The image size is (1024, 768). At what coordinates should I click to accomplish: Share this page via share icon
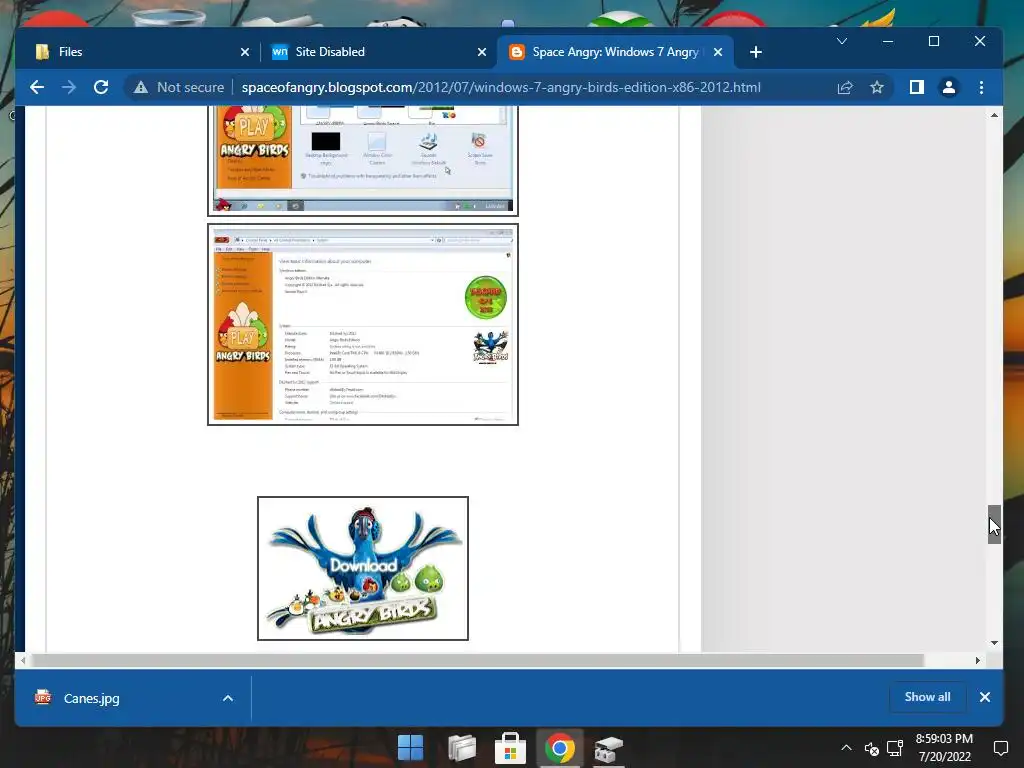coord(845,87)
